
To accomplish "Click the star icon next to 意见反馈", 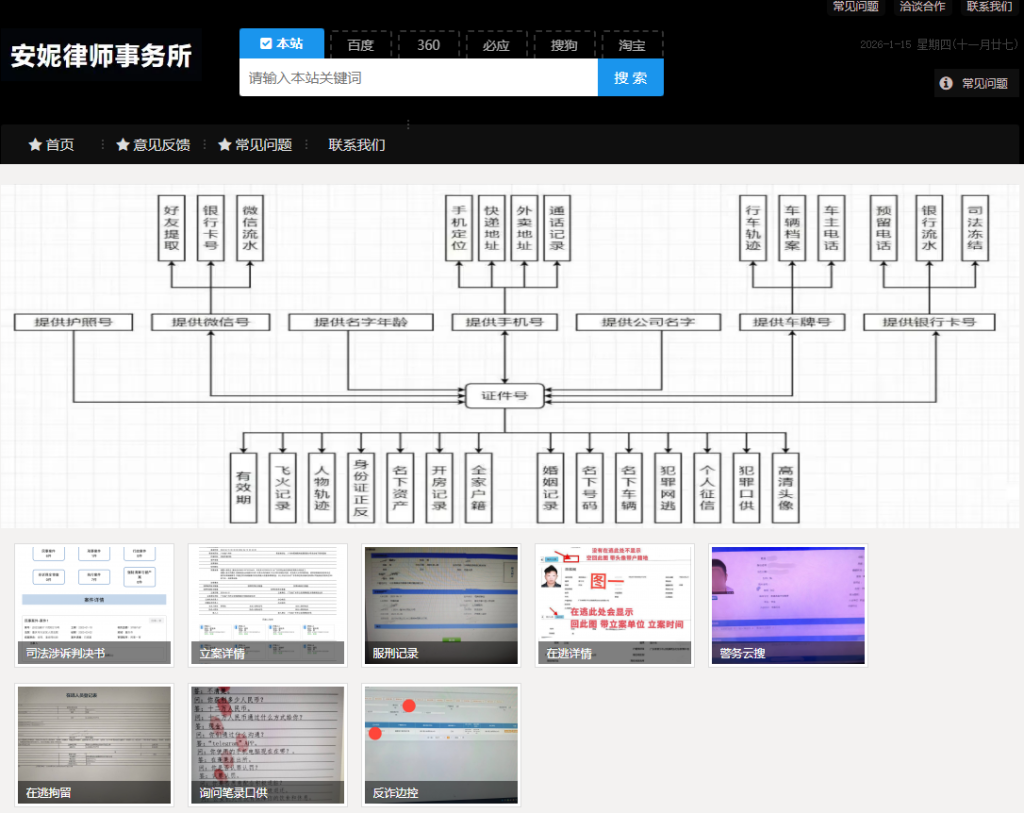I will pyautogui.click(x=123, y=145).
